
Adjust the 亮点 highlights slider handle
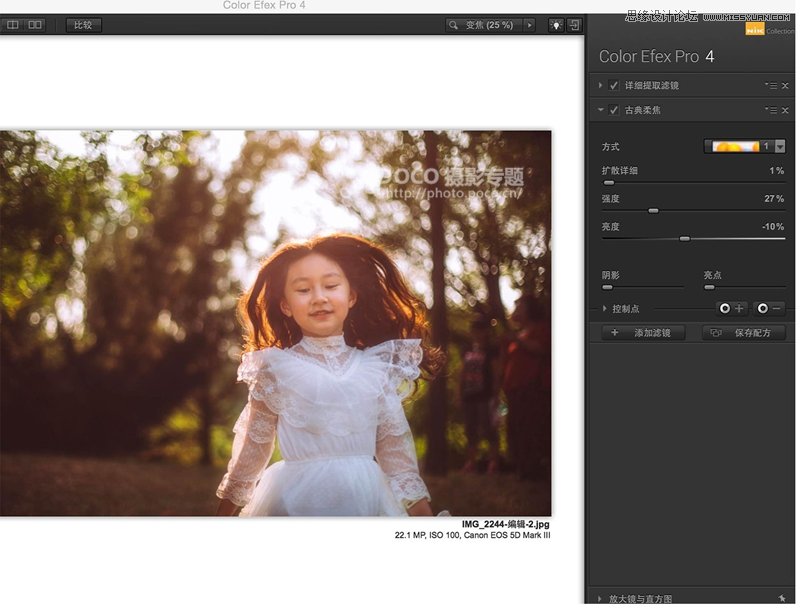click(709, 288)
